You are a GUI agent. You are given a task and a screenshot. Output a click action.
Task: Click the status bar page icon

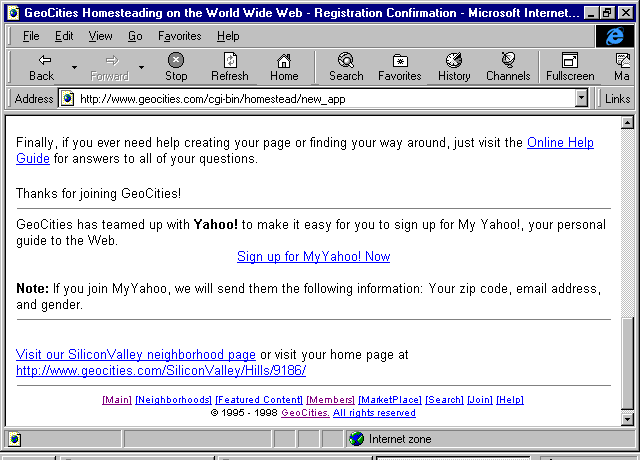click(15, 439)
